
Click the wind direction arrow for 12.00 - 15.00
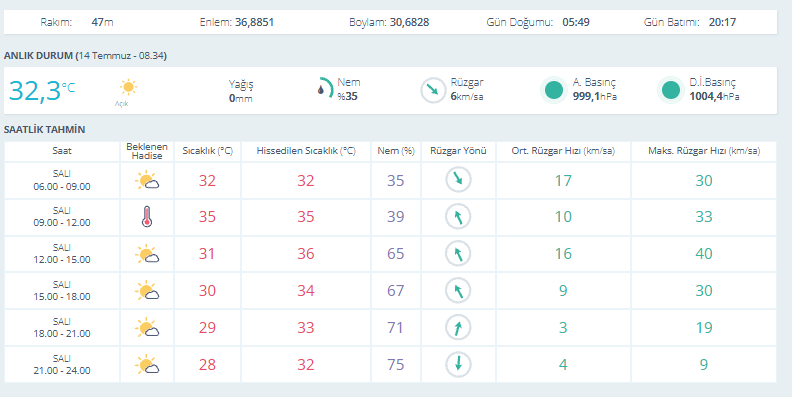[x=458, y=254]
